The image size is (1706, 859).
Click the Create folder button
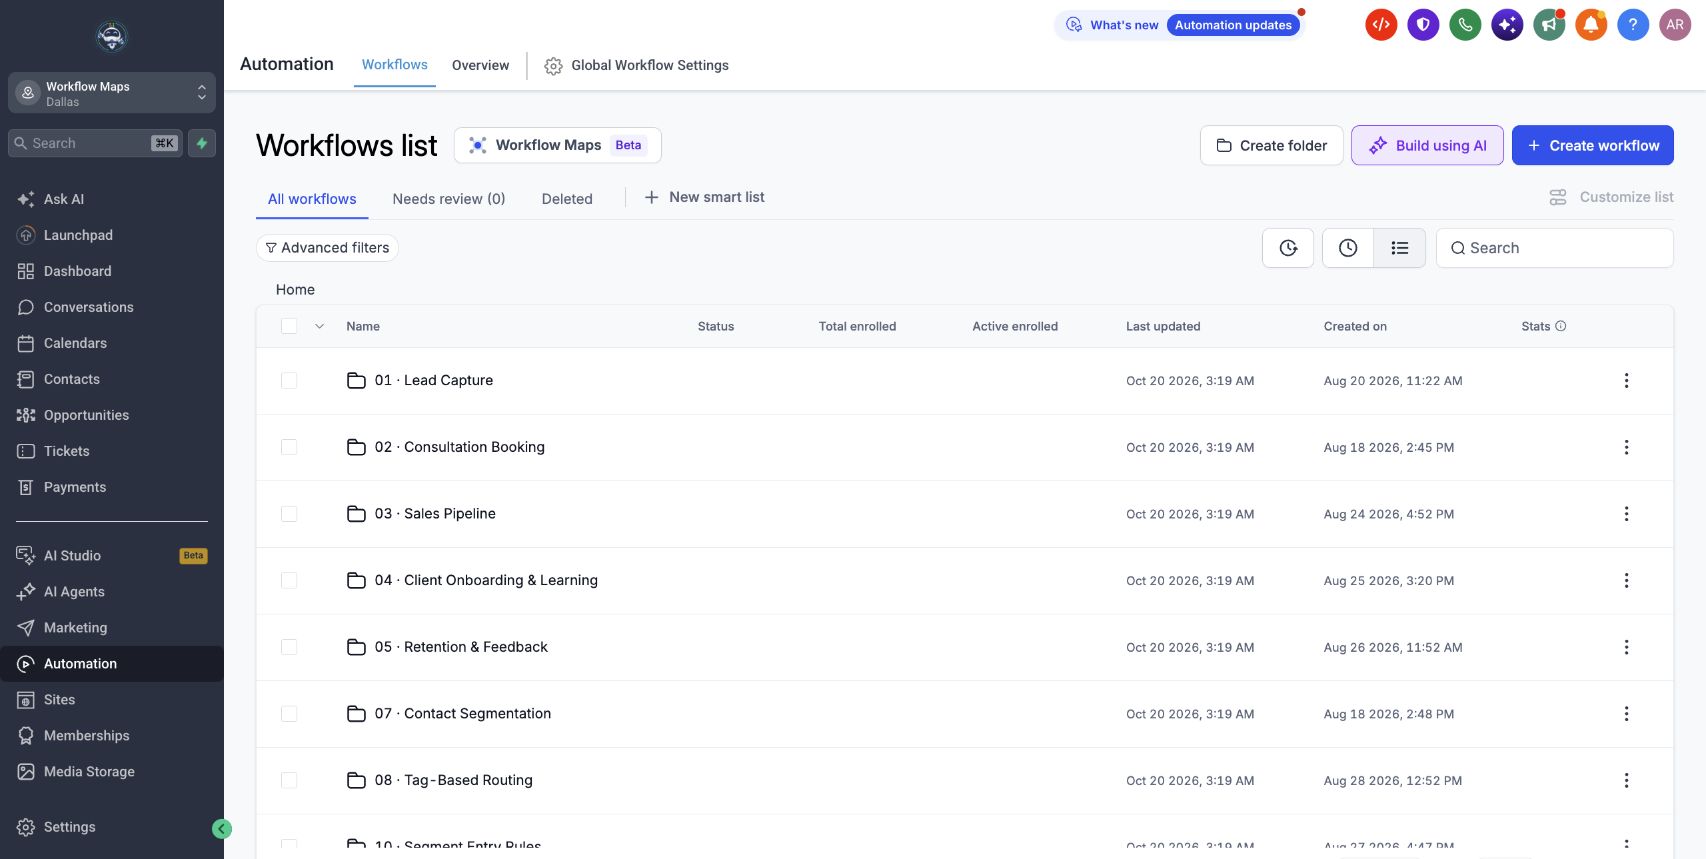click(1271, 145)
